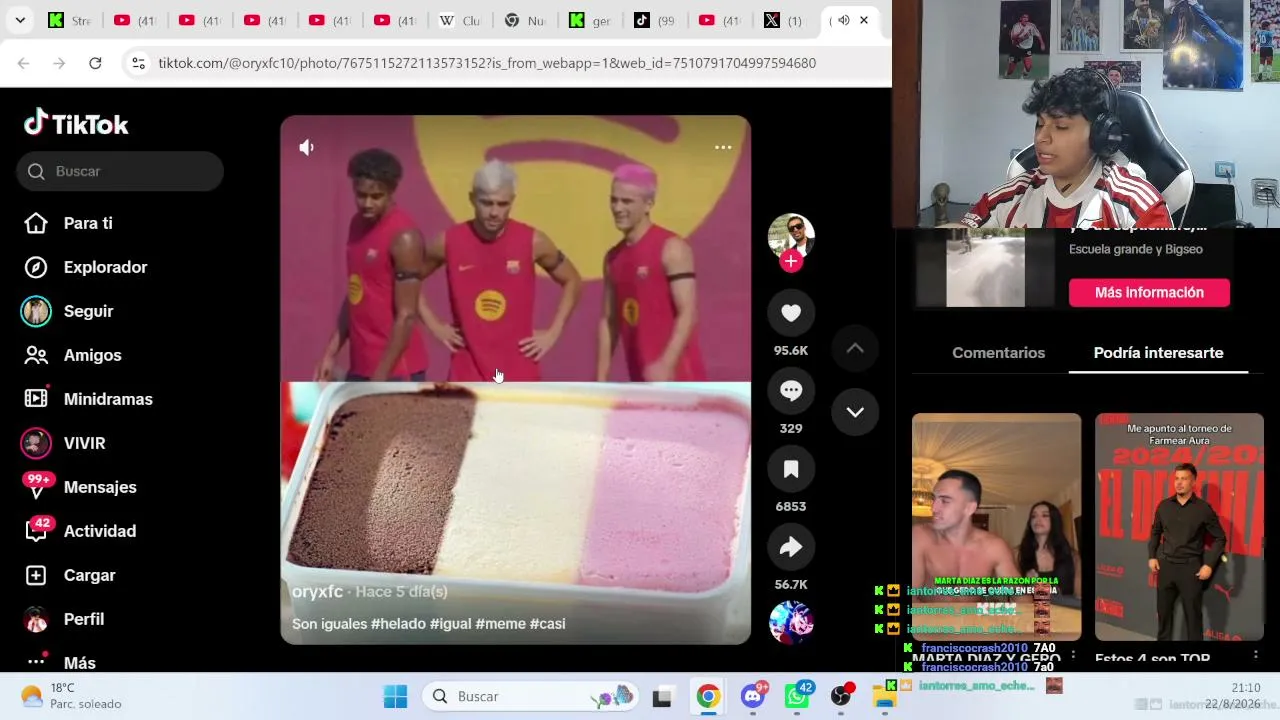Open comments bubble showing 329

pos(791,391)
